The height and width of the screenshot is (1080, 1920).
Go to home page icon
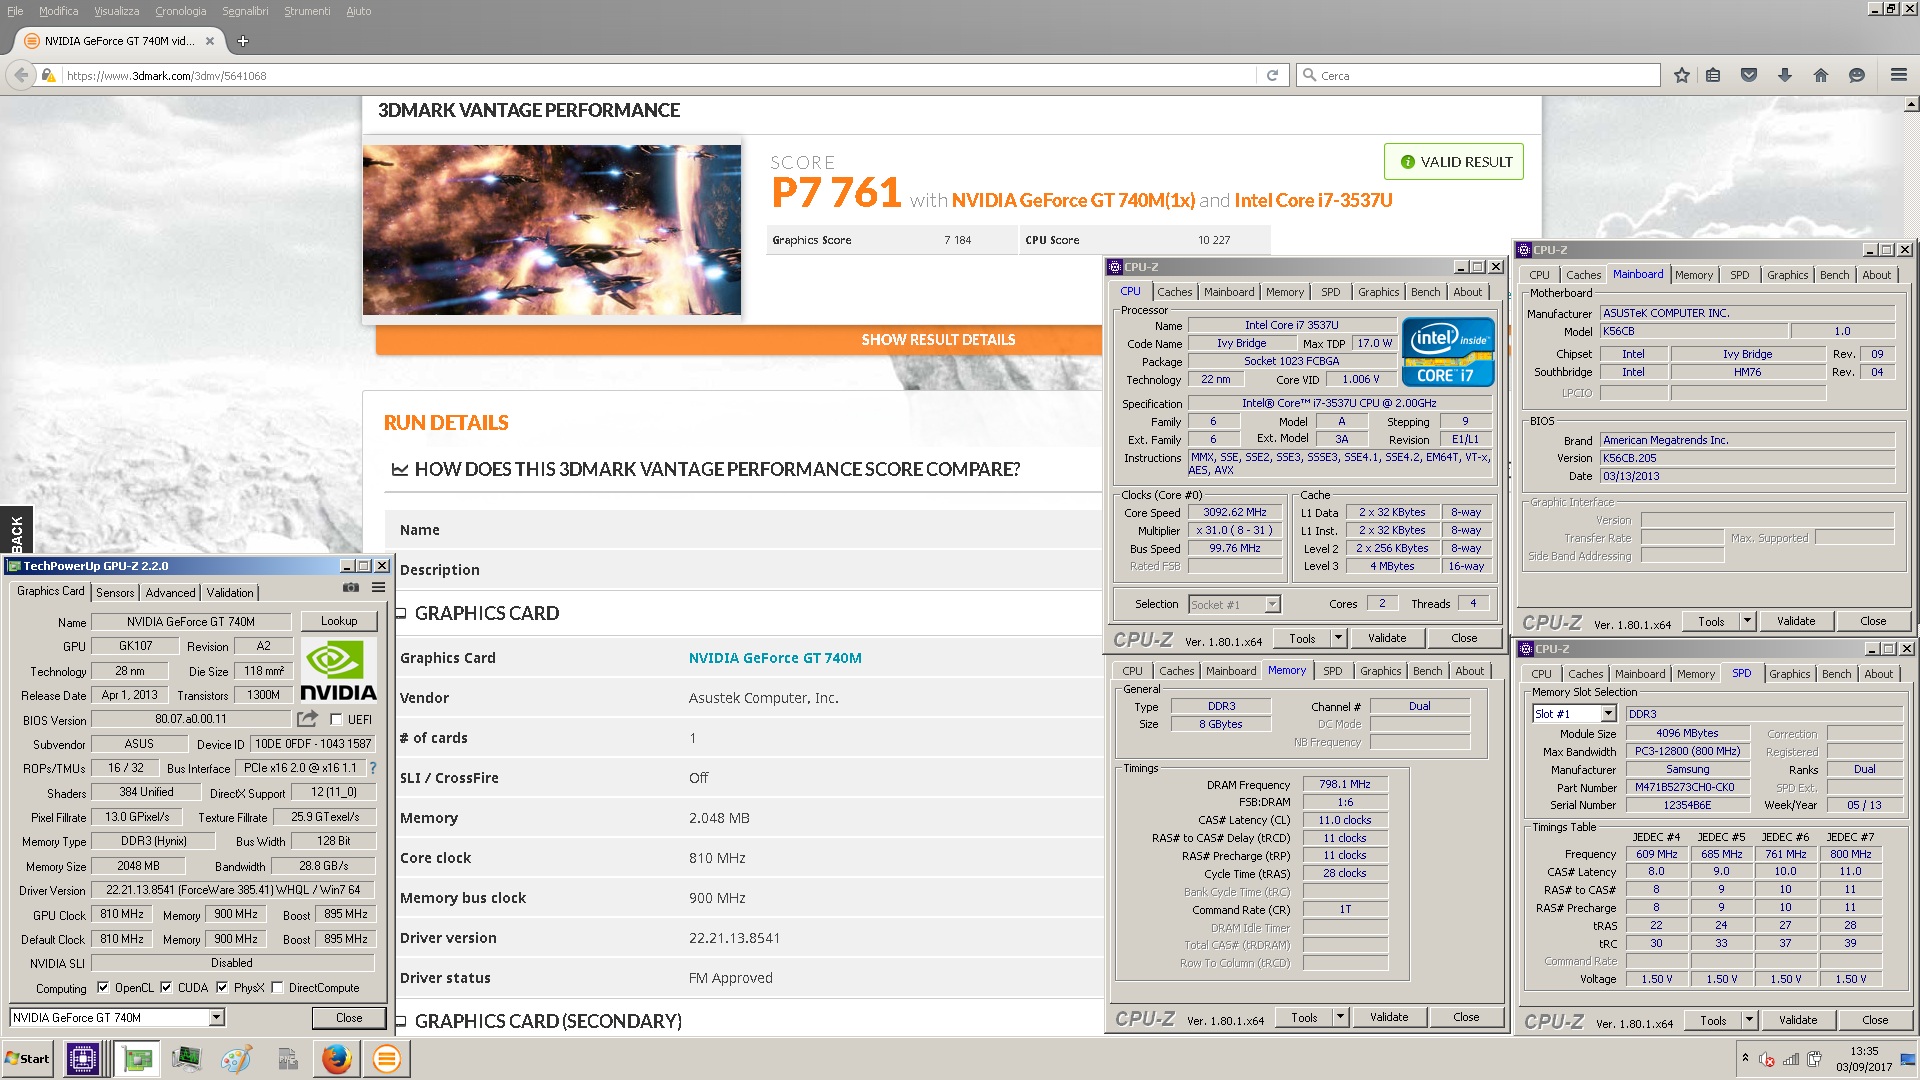coord(1821,75)
